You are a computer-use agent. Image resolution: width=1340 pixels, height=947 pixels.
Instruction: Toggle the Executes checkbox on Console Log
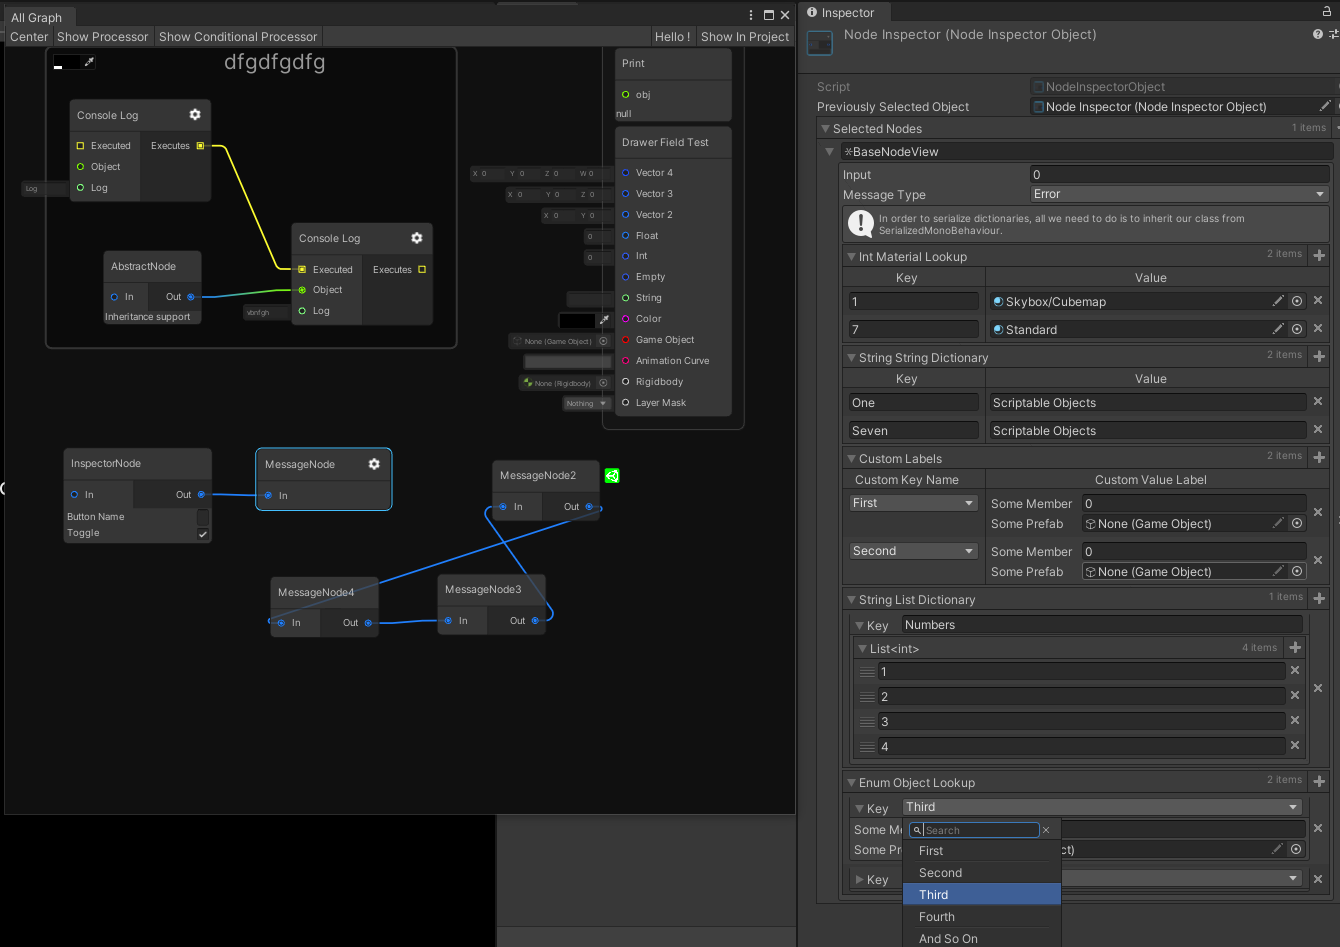(x=201, y=145)
